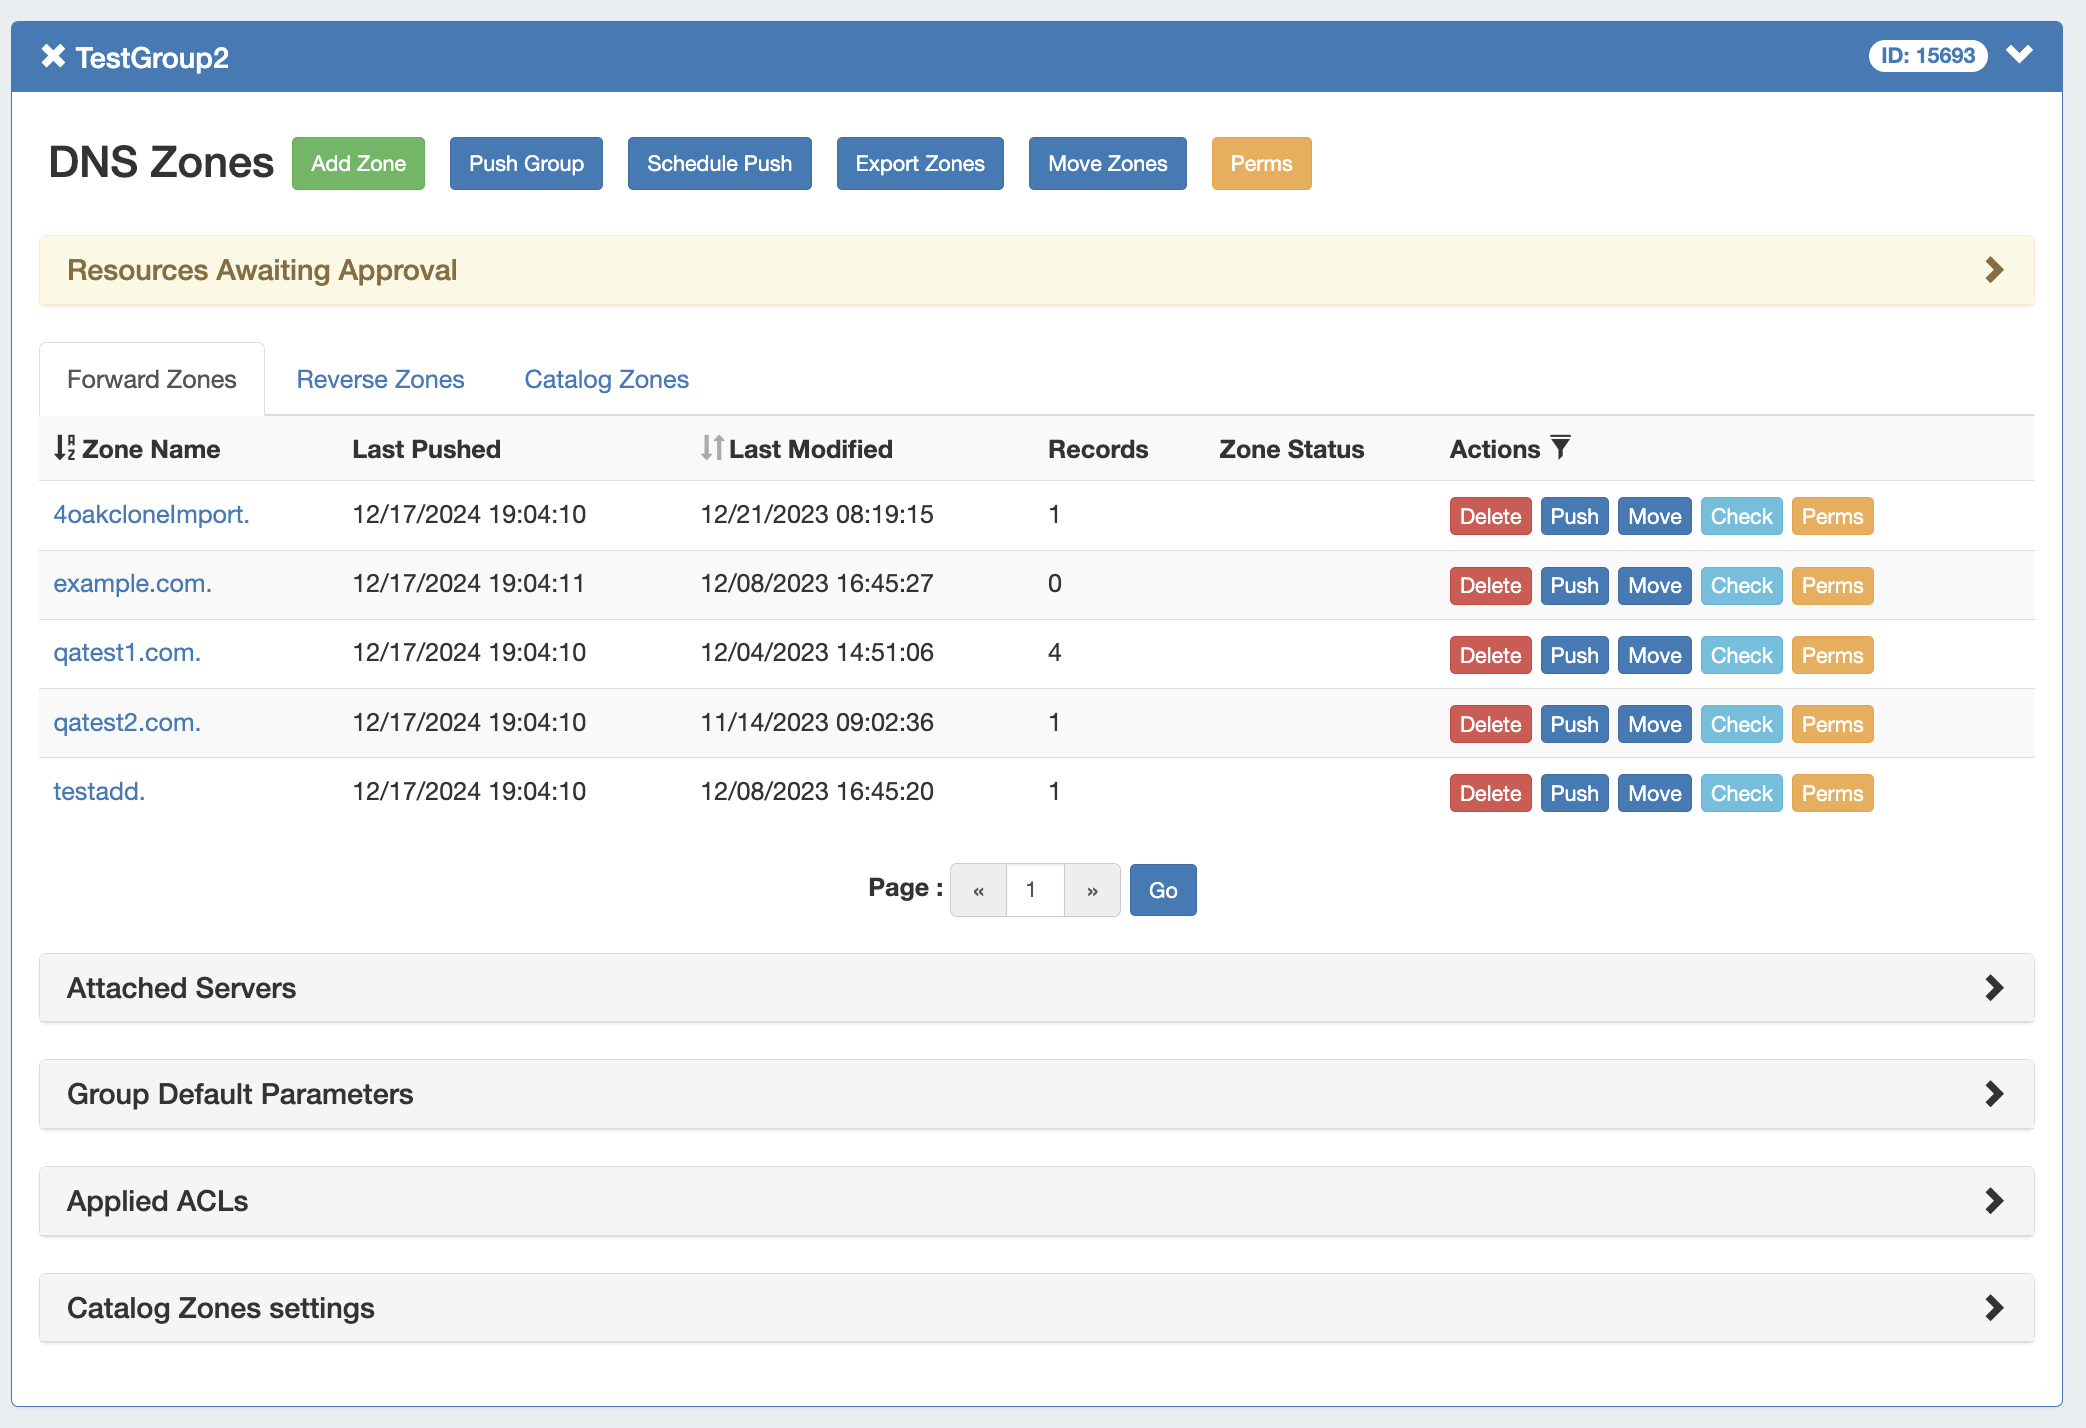
Task: Delete the qatest1.com. zone
Action: coord(1490,654)
